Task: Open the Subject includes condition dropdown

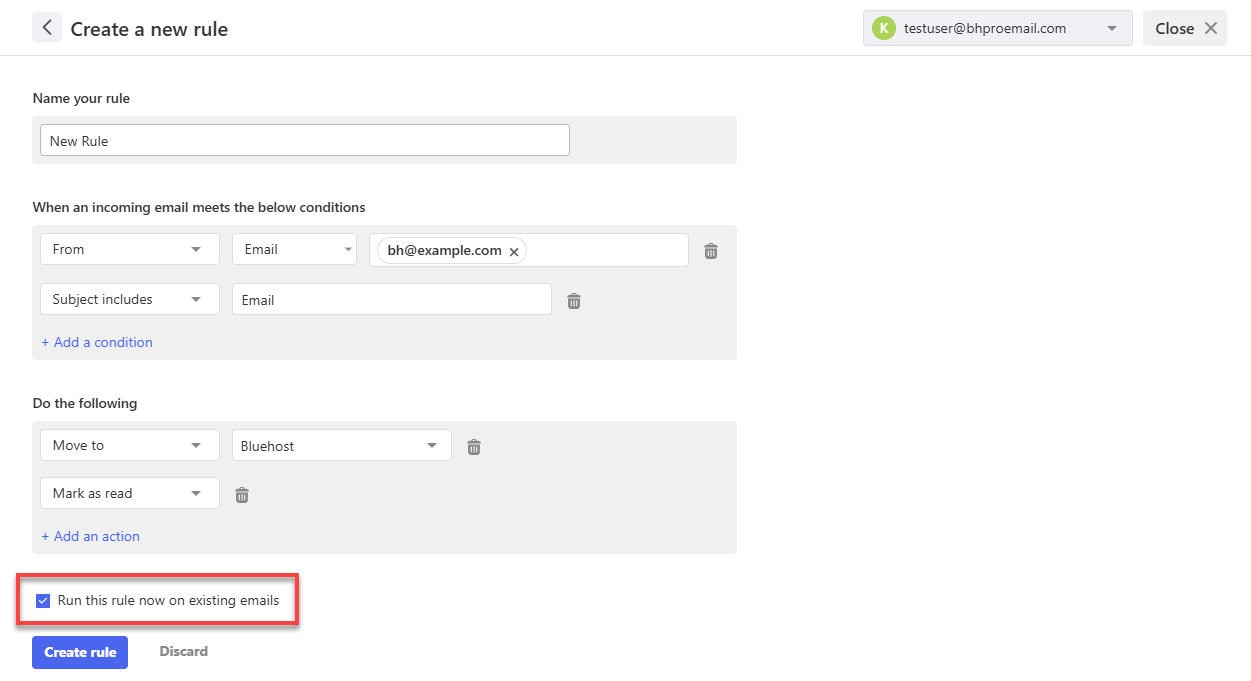Action: click(x=130, y=299)
